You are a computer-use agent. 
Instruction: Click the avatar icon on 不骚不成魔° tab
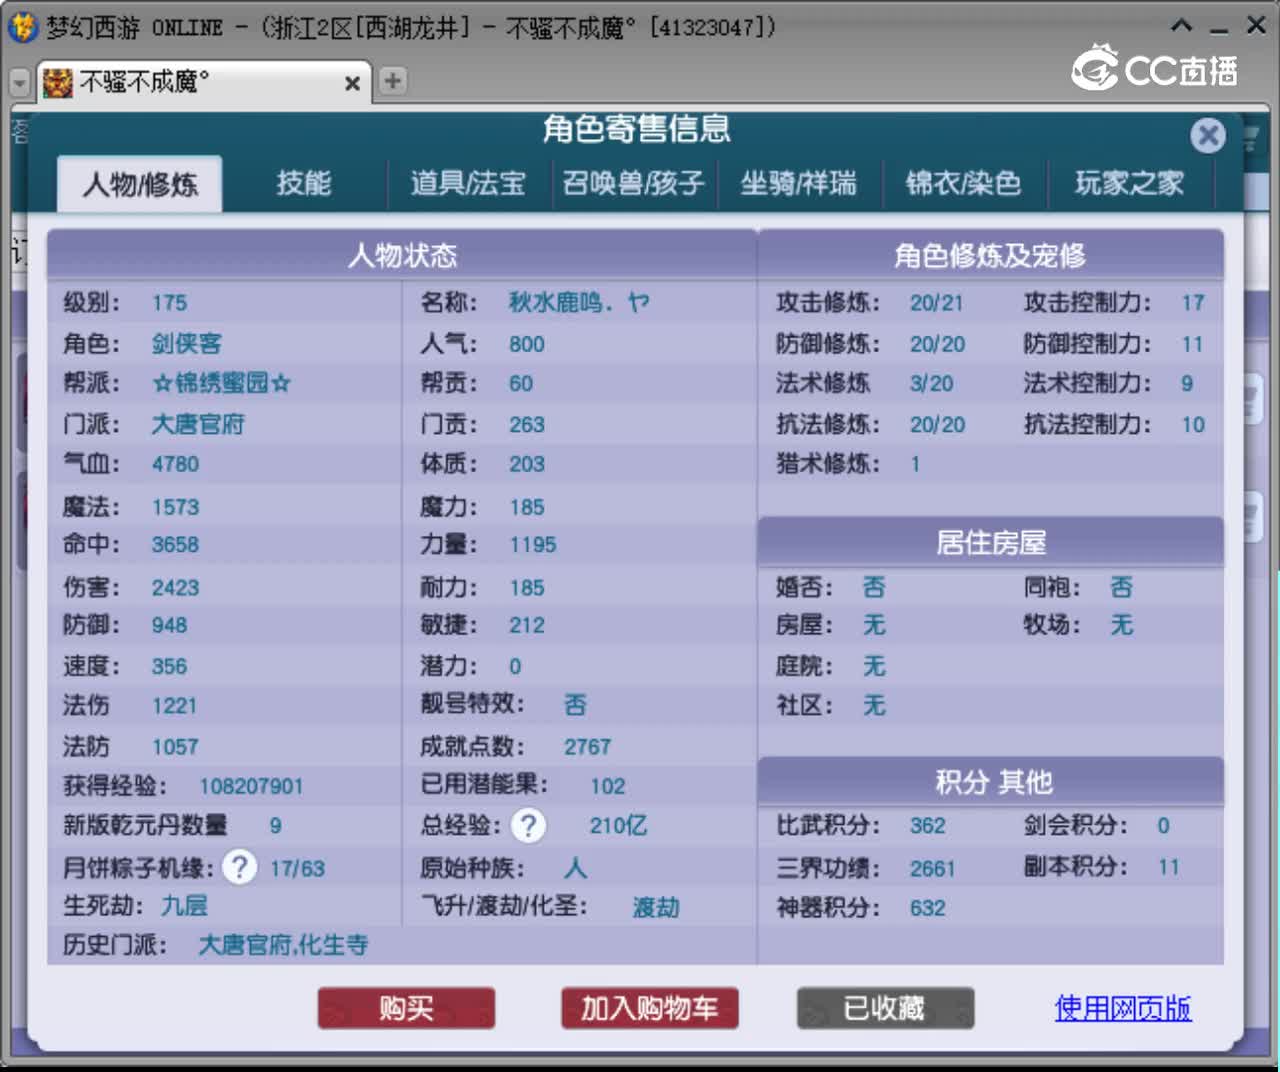coord(58,82)
